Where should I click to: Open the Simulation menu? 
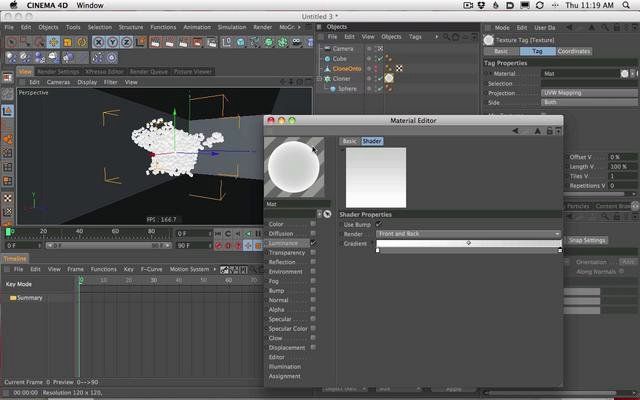click(x=231, y=27)
